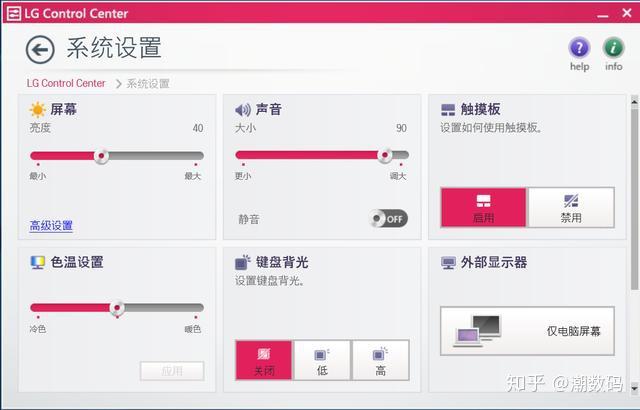Click the volume value 90
640x410 pixels.
402,128
